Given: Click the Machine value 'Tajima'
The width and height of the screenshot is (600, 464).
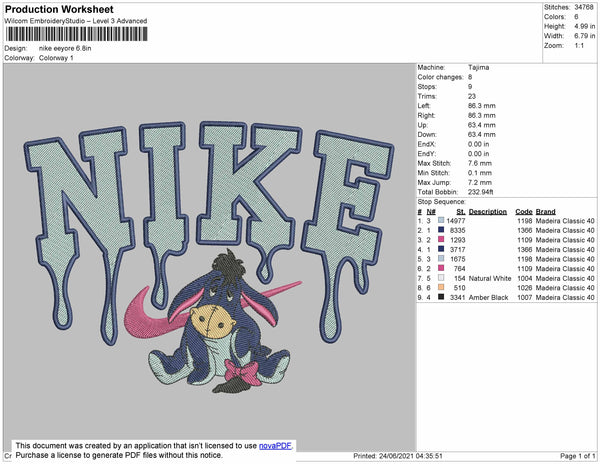Looking at the screenshot, I should pos(478,67).
